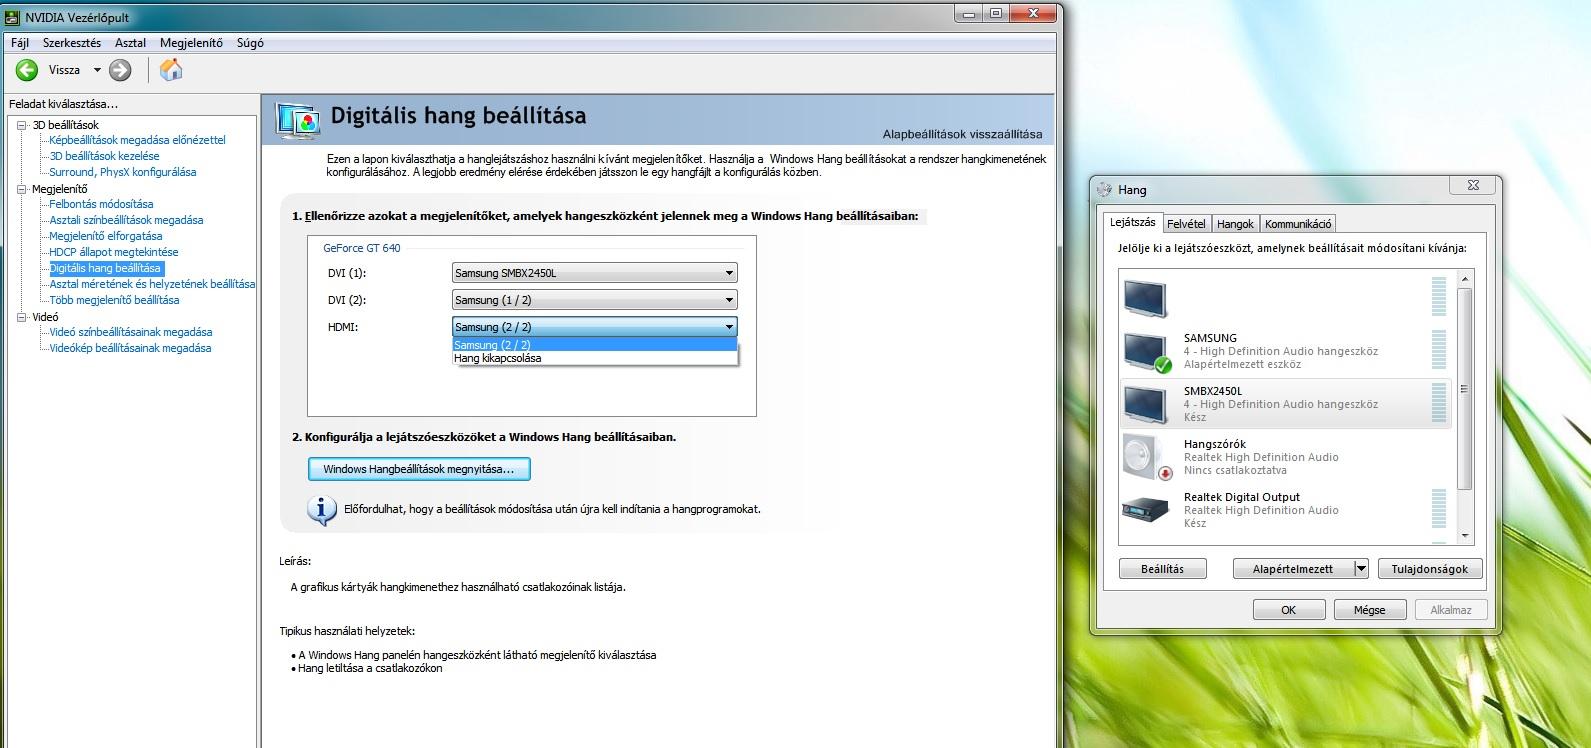This screenshot has width=1591, height=748.
Task: Open the Szerkesztés menu
Action: coord(72,43)
